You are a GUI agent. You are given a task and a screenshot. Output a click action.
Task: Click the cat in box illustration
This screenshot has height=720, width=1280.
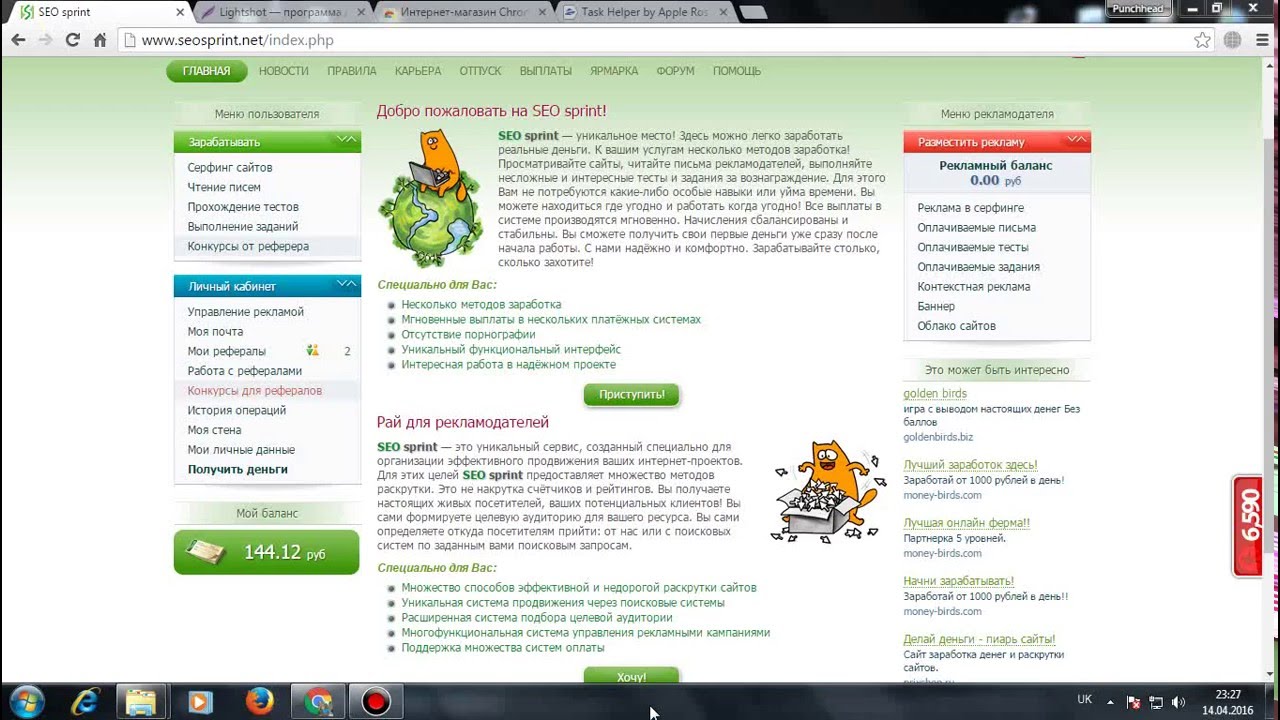[x=825, y=492]
